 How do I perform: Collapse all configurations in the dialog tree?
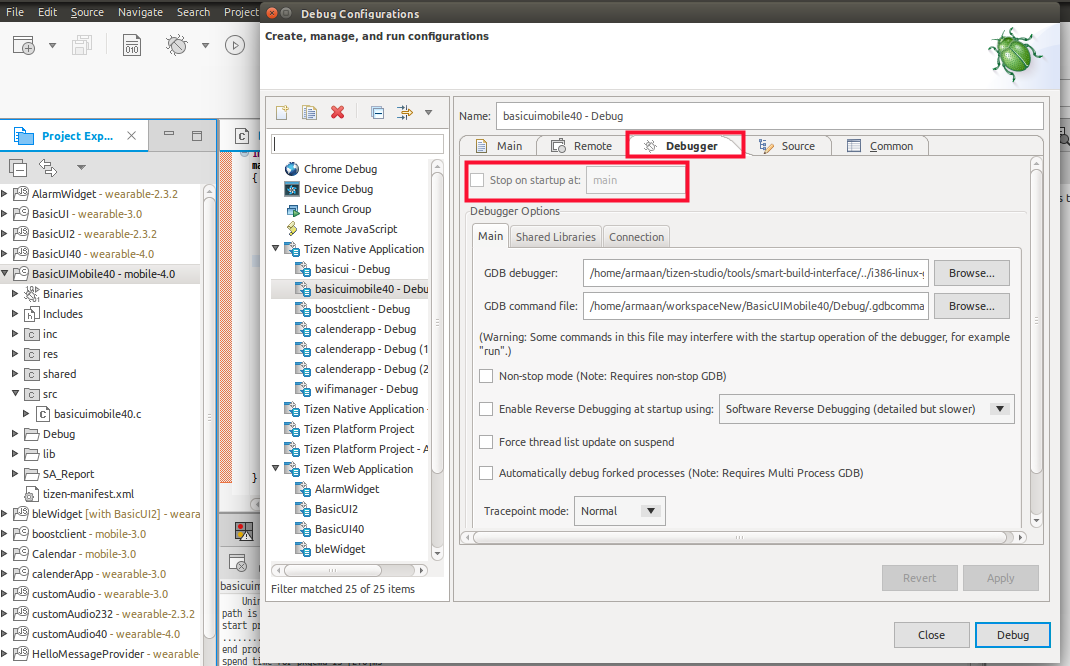tap(377, 112)
